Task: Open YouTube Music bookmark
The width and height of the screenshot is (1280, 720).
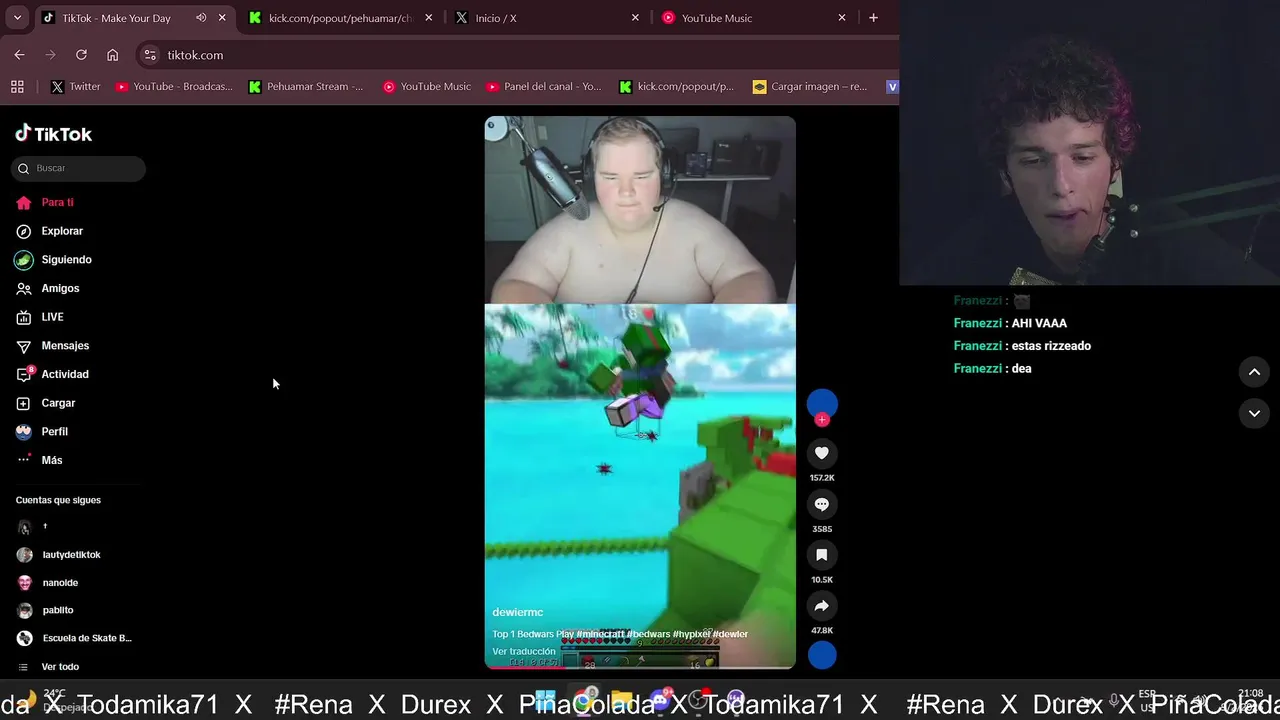Action: (x=427, y=87)
